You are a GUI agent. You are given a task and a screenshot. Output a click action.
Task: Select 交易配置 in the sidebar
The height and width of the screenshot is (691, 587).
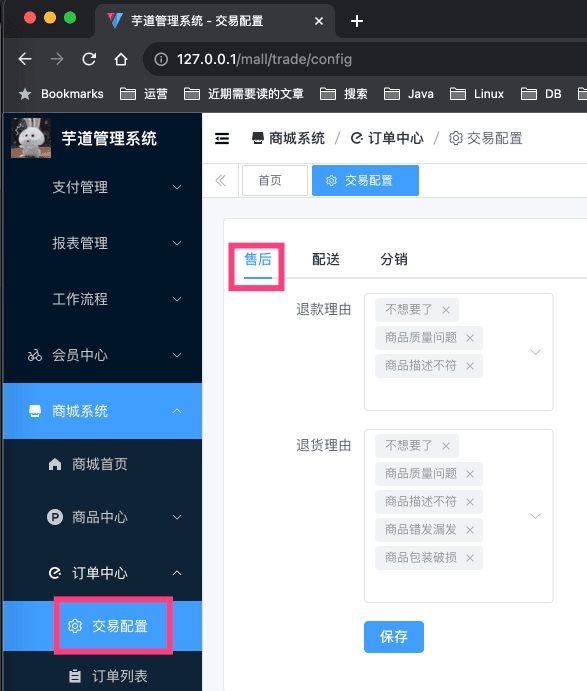click(x=103, y=626)
